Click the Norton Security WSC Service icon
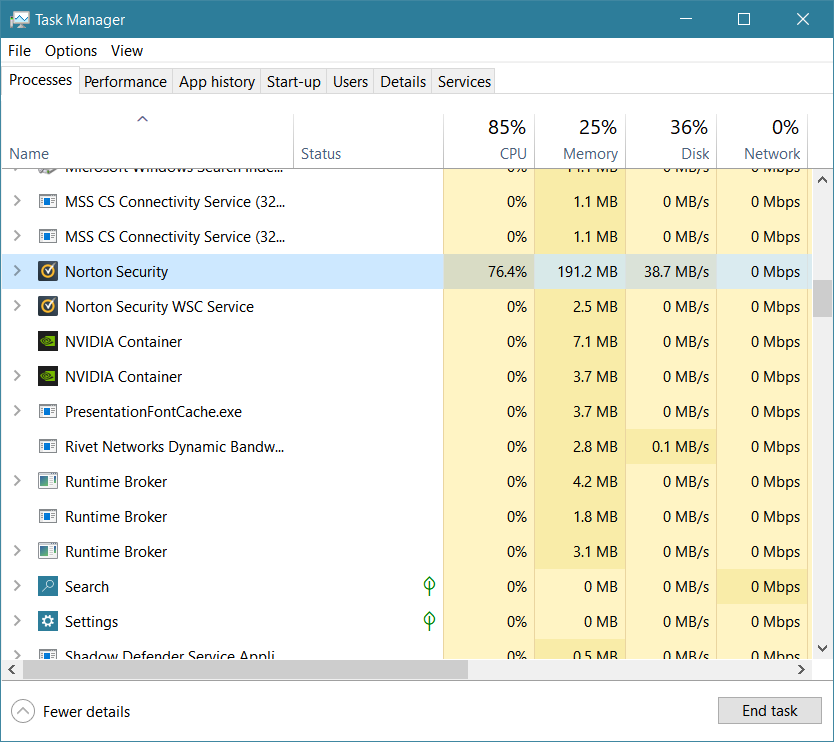The image size is (834, 742). (47, 307)
